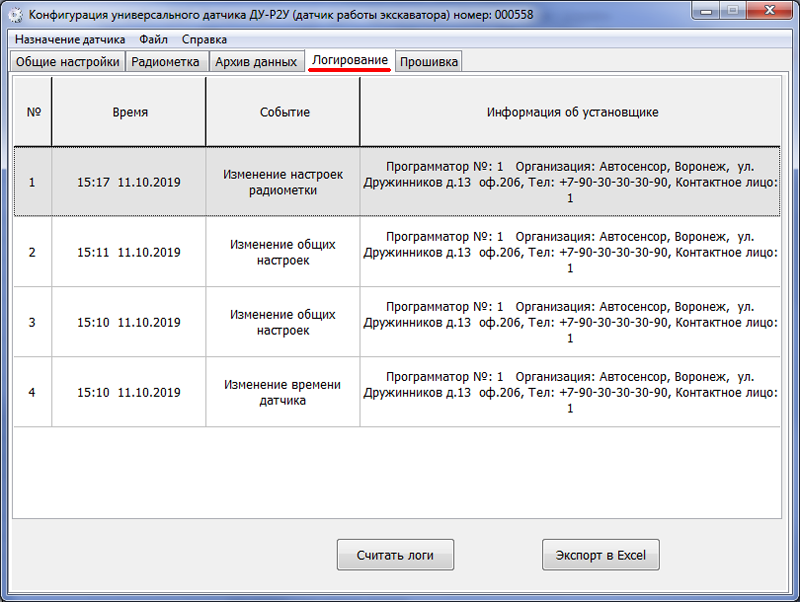Switch to the Общие настройки tab

[x=67, y=62]
